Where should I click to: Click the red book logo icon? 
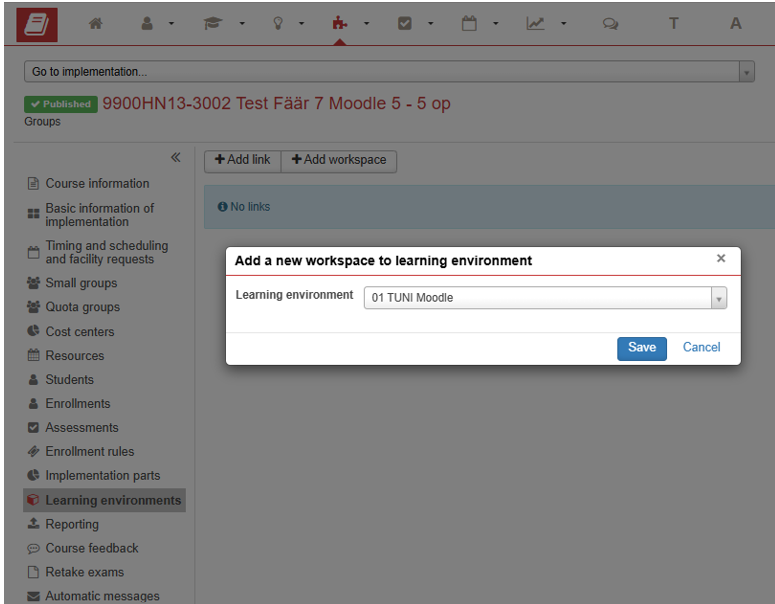tap(37, 24)
